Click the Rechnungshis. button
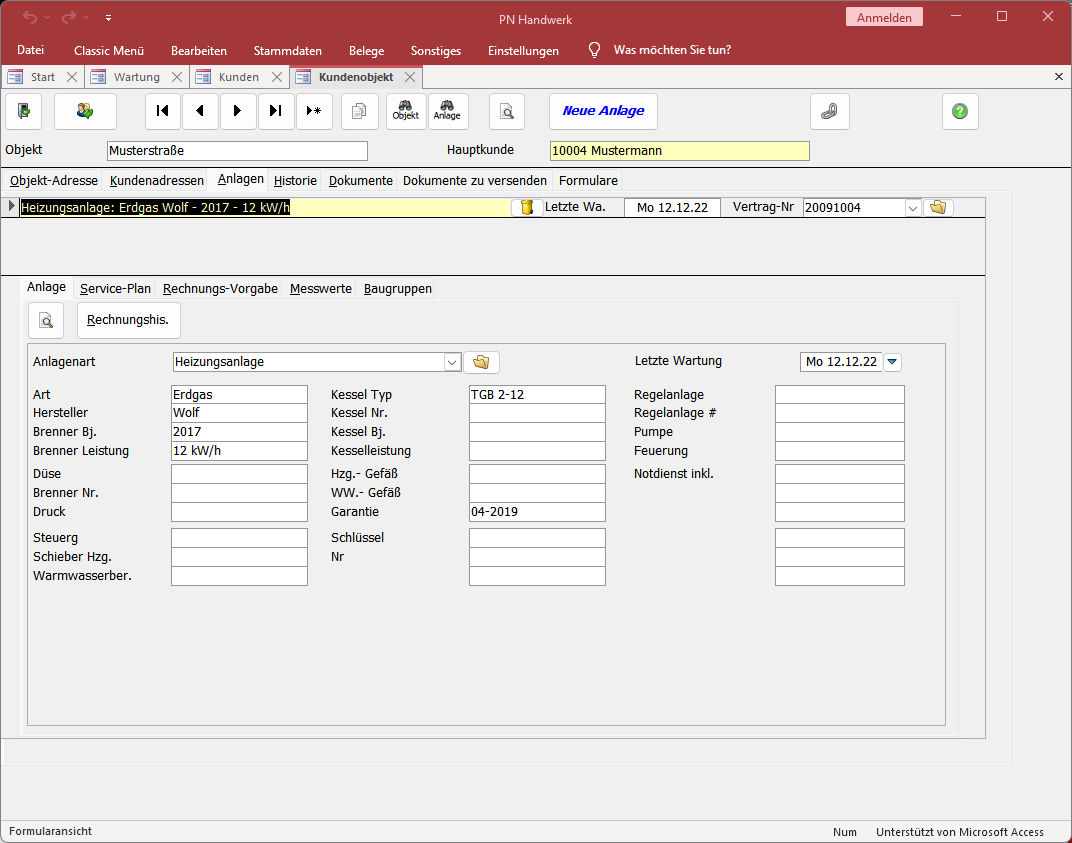This screenshot has height=843, width=1072. pos(129,321)
